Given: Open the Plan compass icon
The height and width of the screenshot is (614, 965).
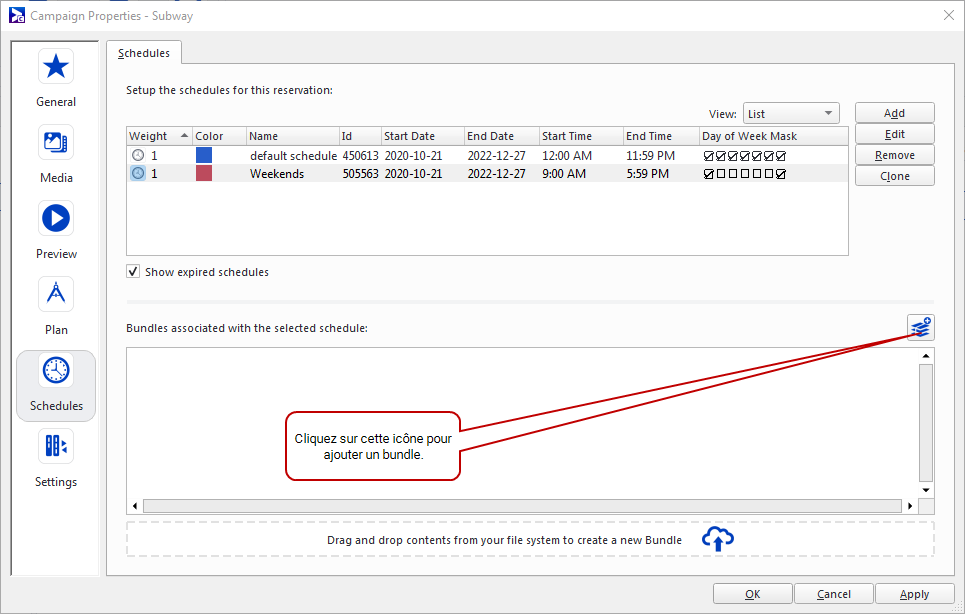Looking at the screenshot, I should [56, 294].
